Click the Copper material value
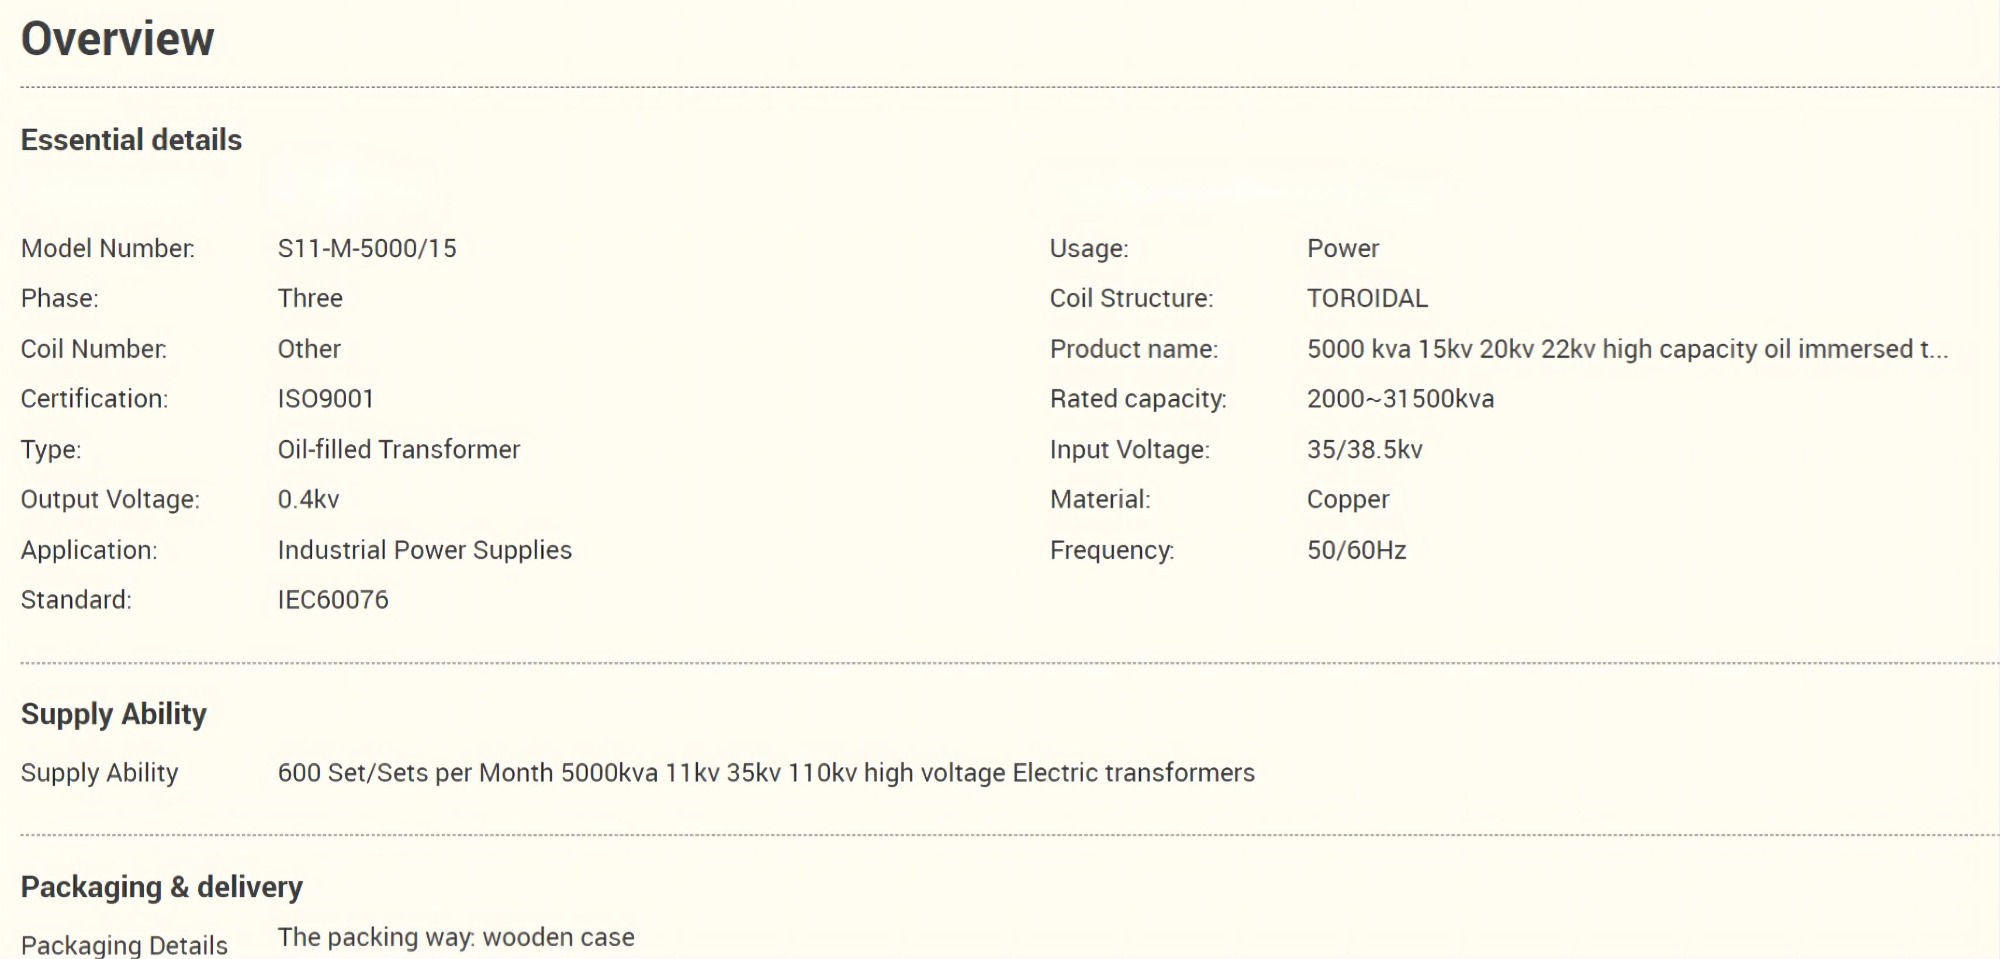The width and height of the screenshot is (2000, 959). click(x=1348, y=499)
